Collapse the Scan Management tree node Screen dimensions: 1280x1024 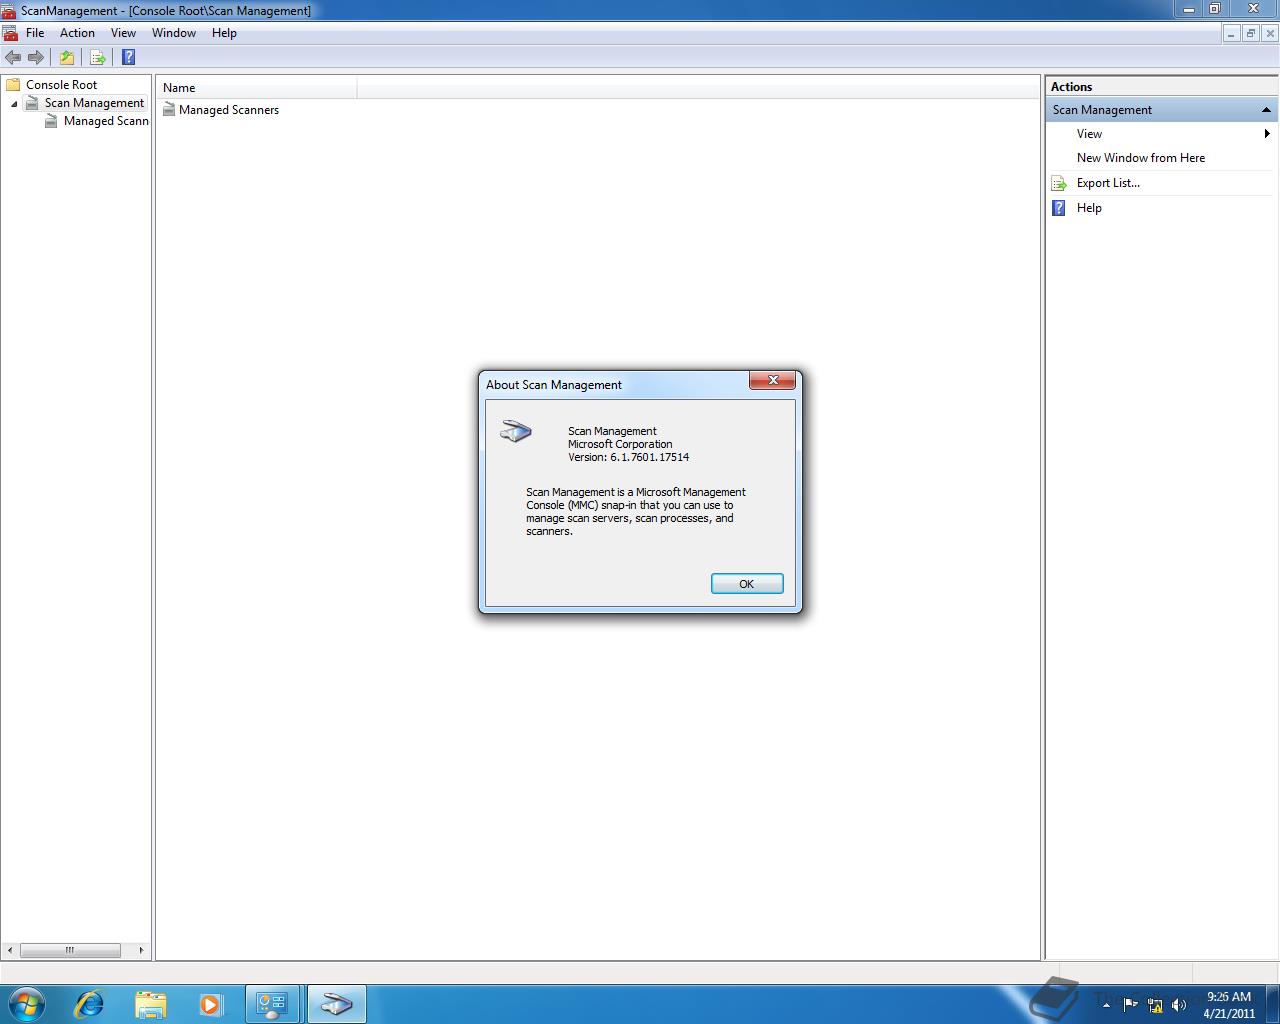click(x=14, y=104)
